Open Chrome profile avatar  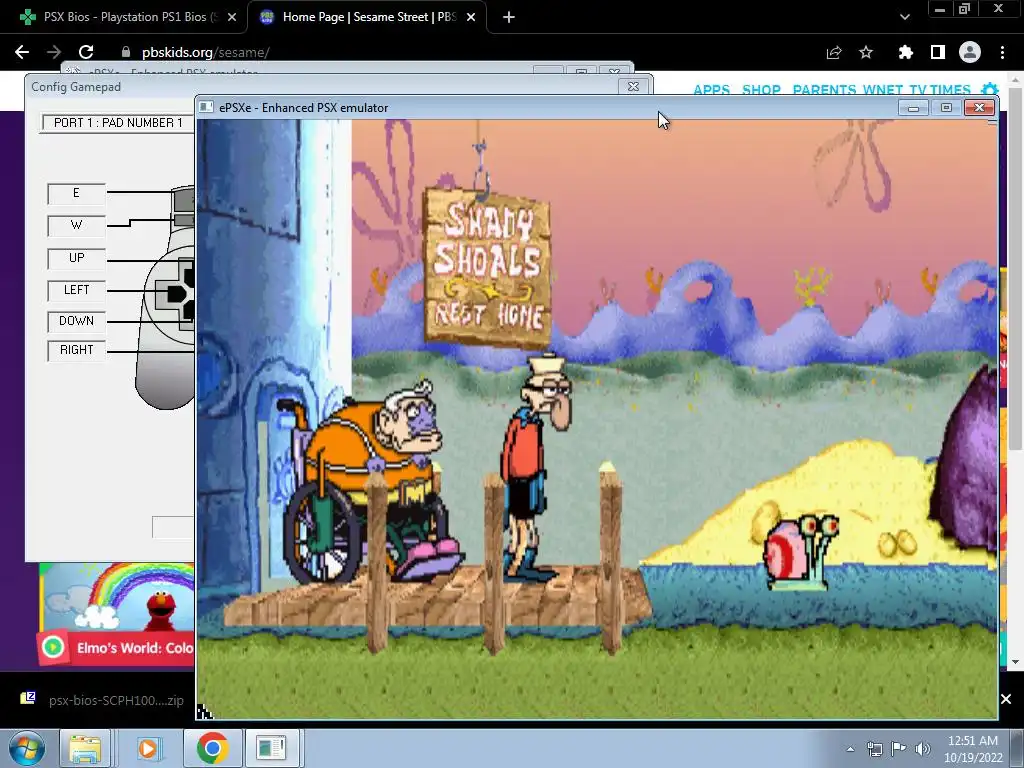pyautogui.click(x=970, y=52)
